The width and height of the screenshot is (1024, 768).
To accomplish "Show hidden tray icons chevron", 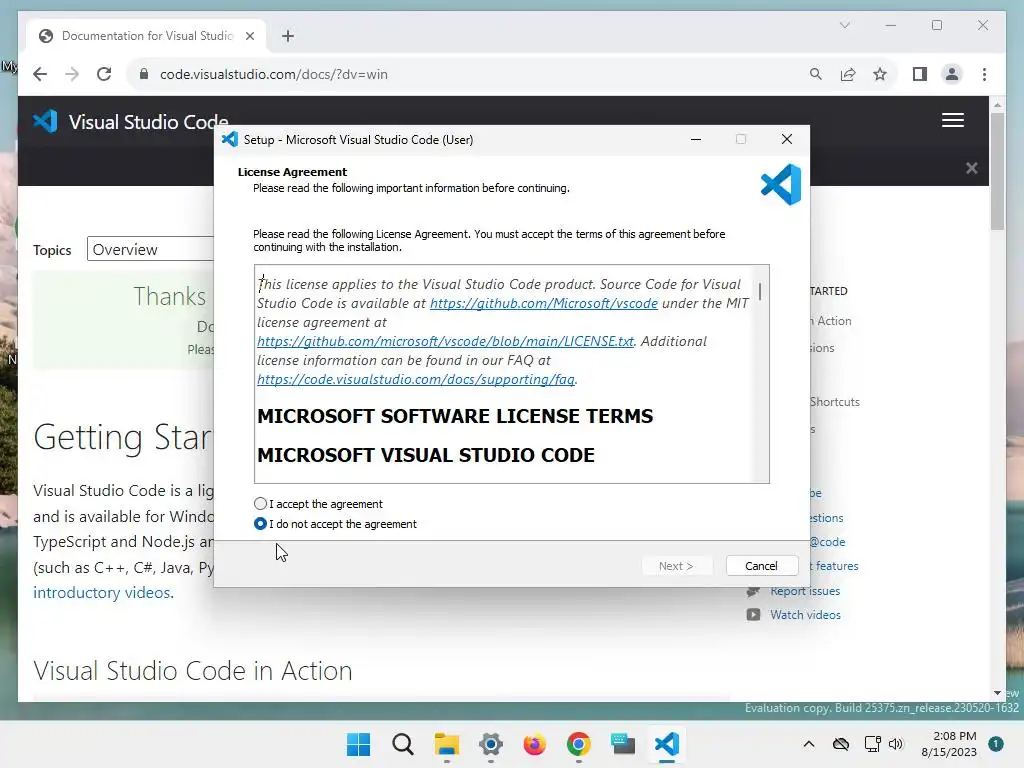I will (808, 744).
